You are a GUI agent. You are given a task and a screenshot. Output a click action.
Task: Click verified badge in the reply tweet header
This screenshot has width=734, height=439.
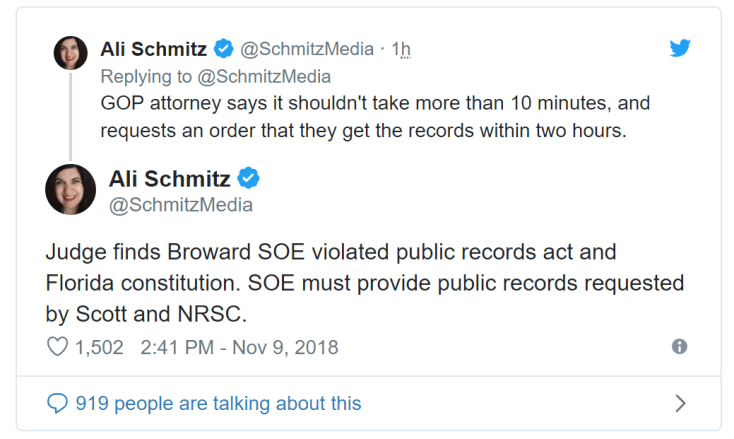[x=224, y=48]
